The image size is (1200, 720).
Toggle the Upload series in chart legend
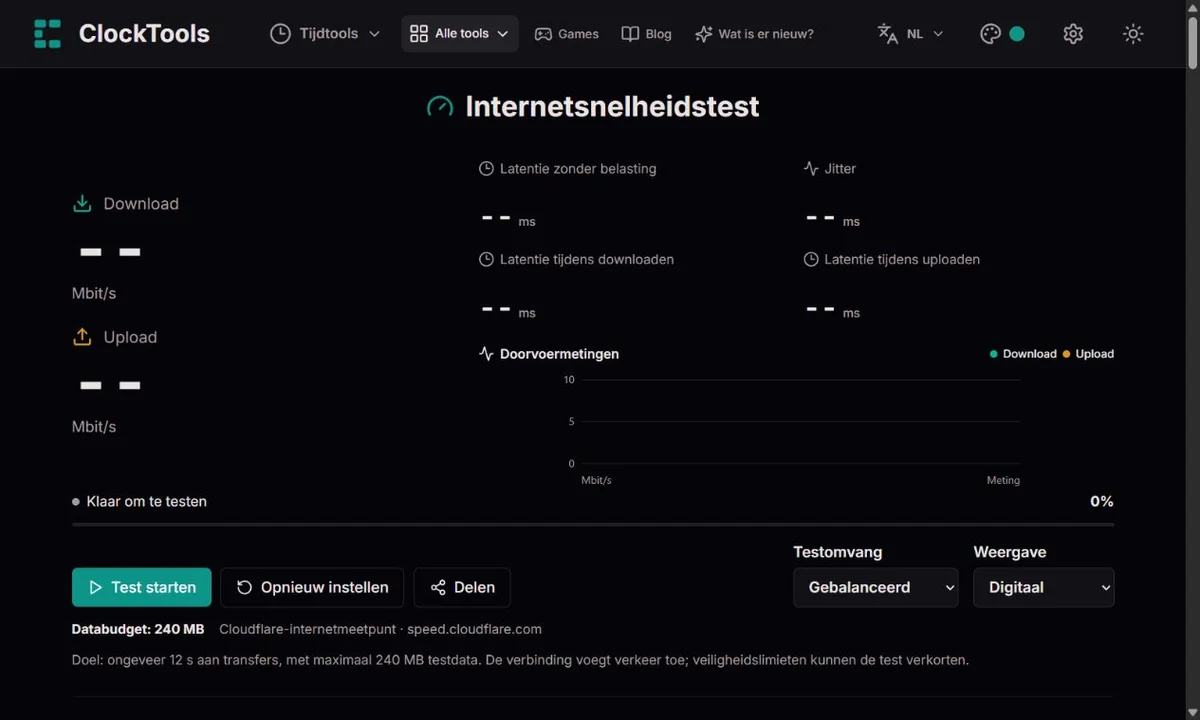pyautogui.click(x=1088, y=354)
